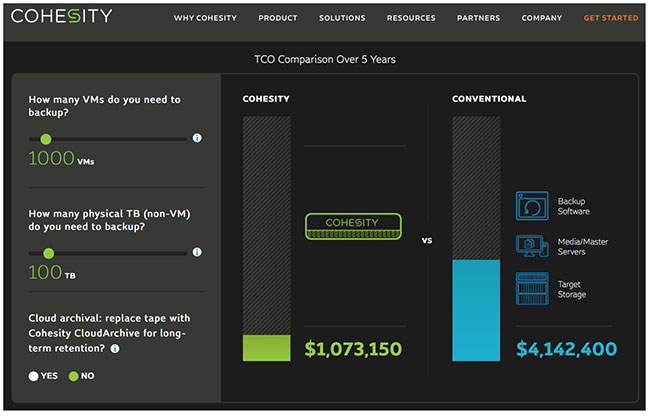Click the green Cohesity appliance graphic
The height and width of the screenshot is (416, 650).
[351, 226]
